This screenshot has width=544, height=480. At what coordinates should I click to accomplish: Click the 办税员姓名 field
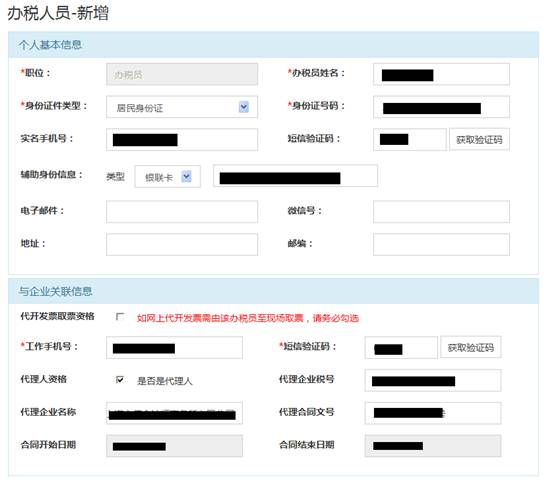coord(441,74)
